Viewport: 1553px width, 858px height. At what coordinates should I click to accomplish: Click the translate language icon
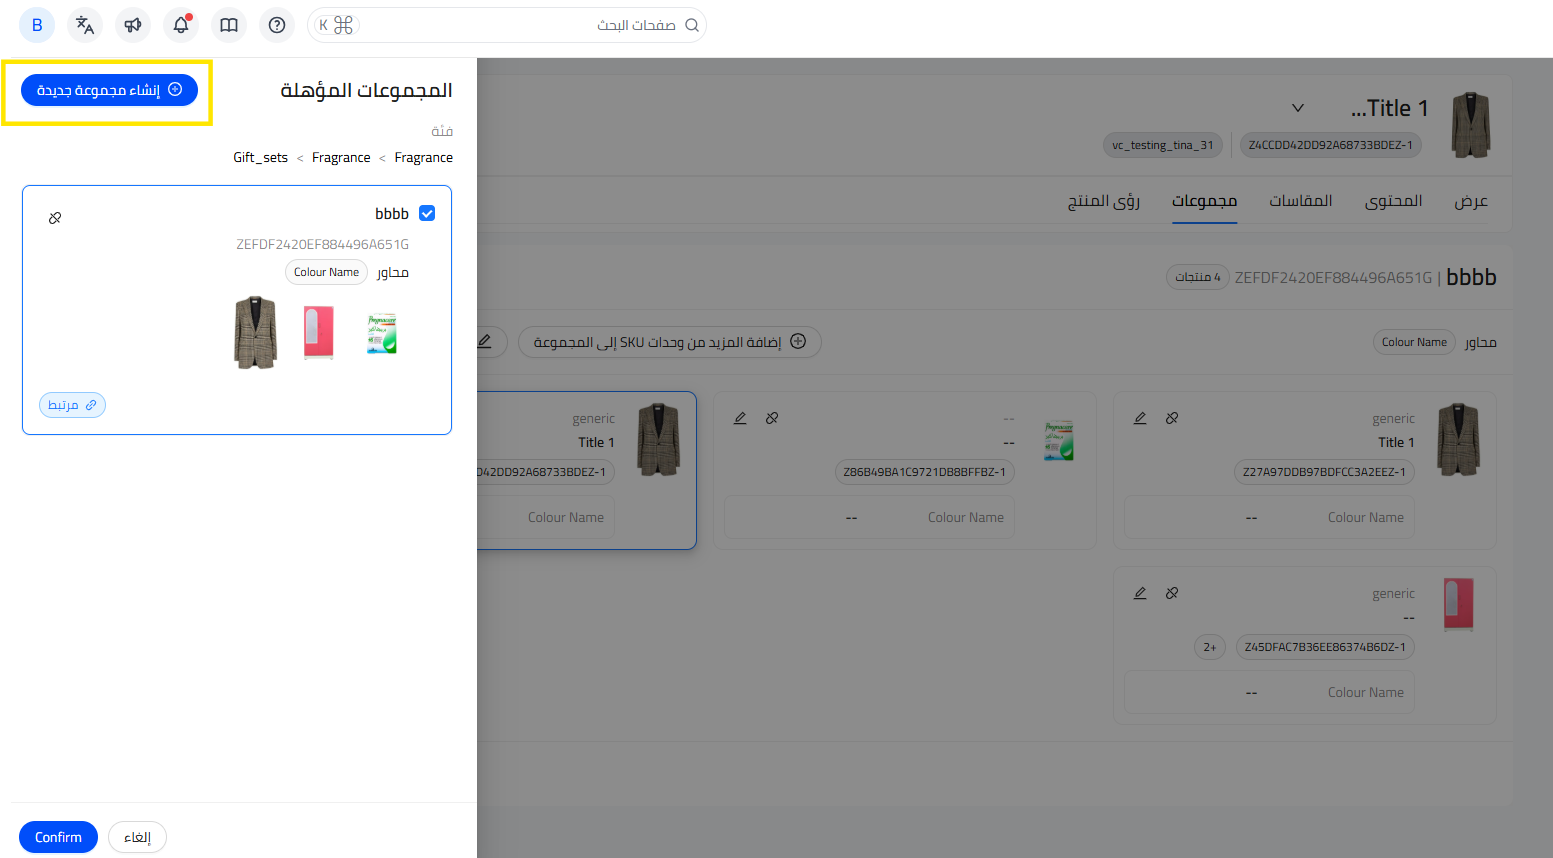[x=85, y=25]
